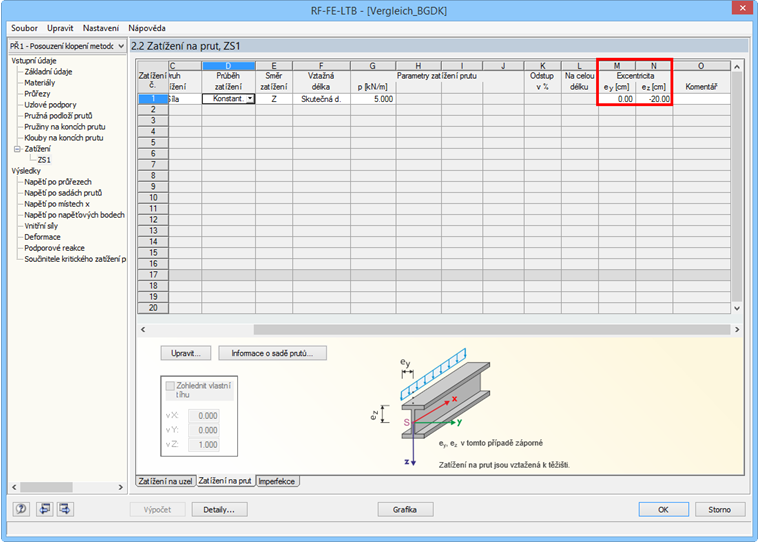Select column N header
Image resolution: width=760 pixels, height=542 pixels.
click(654, 66)
